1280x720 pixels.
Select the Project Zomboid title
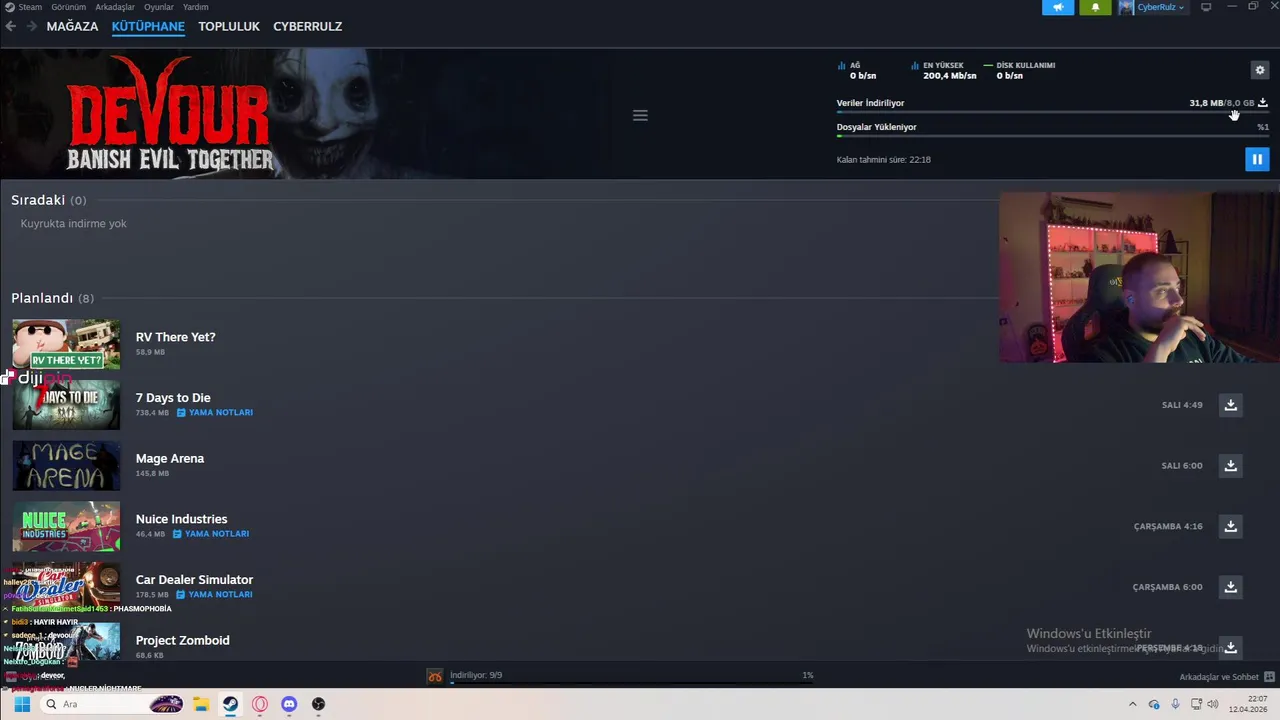[183, 640]
